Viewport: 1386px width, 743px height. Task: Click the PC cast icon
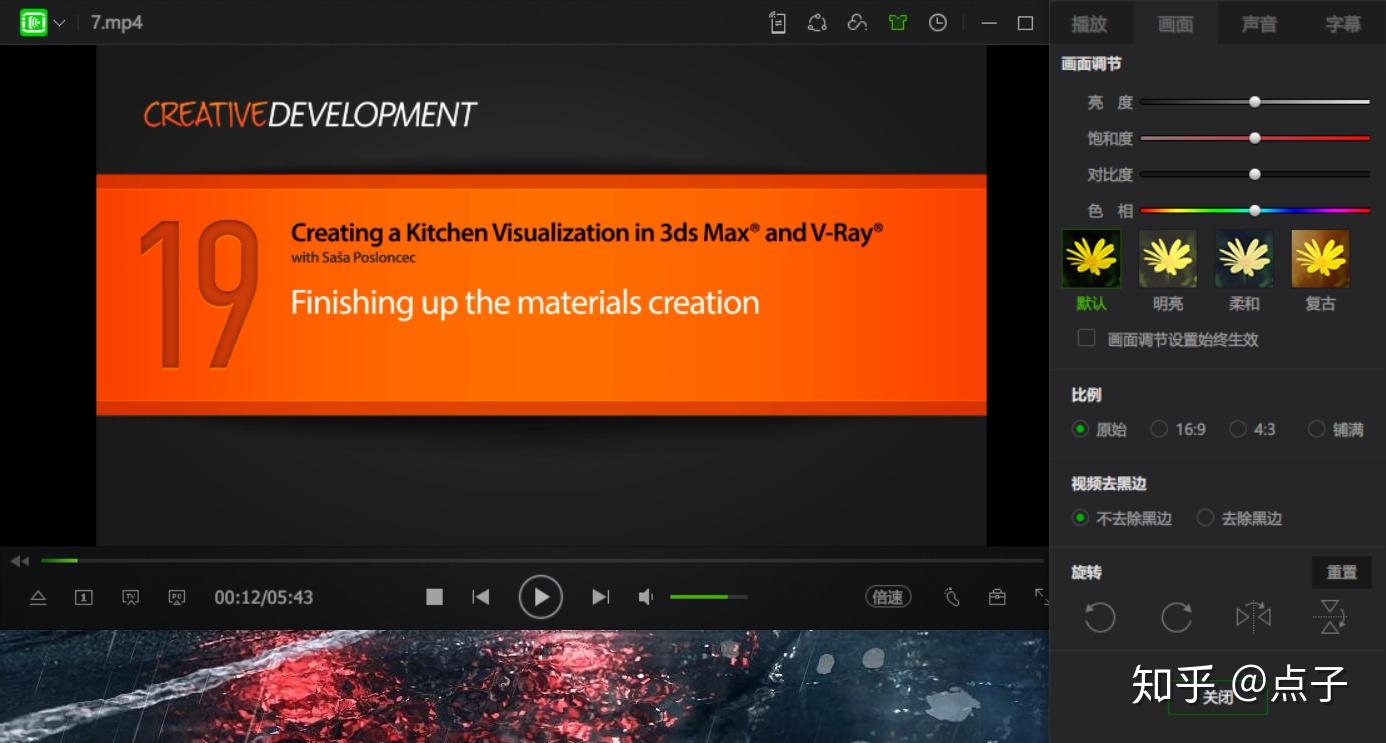point(176,597)
